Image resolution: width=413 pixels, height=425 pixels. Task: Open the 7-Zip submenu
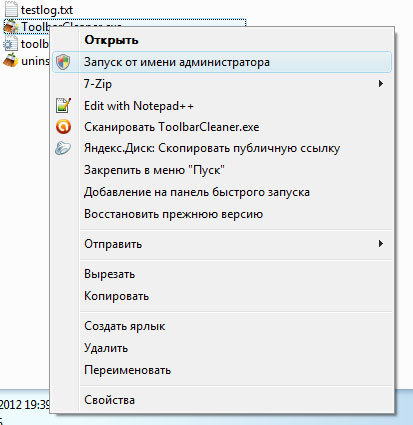222,84
